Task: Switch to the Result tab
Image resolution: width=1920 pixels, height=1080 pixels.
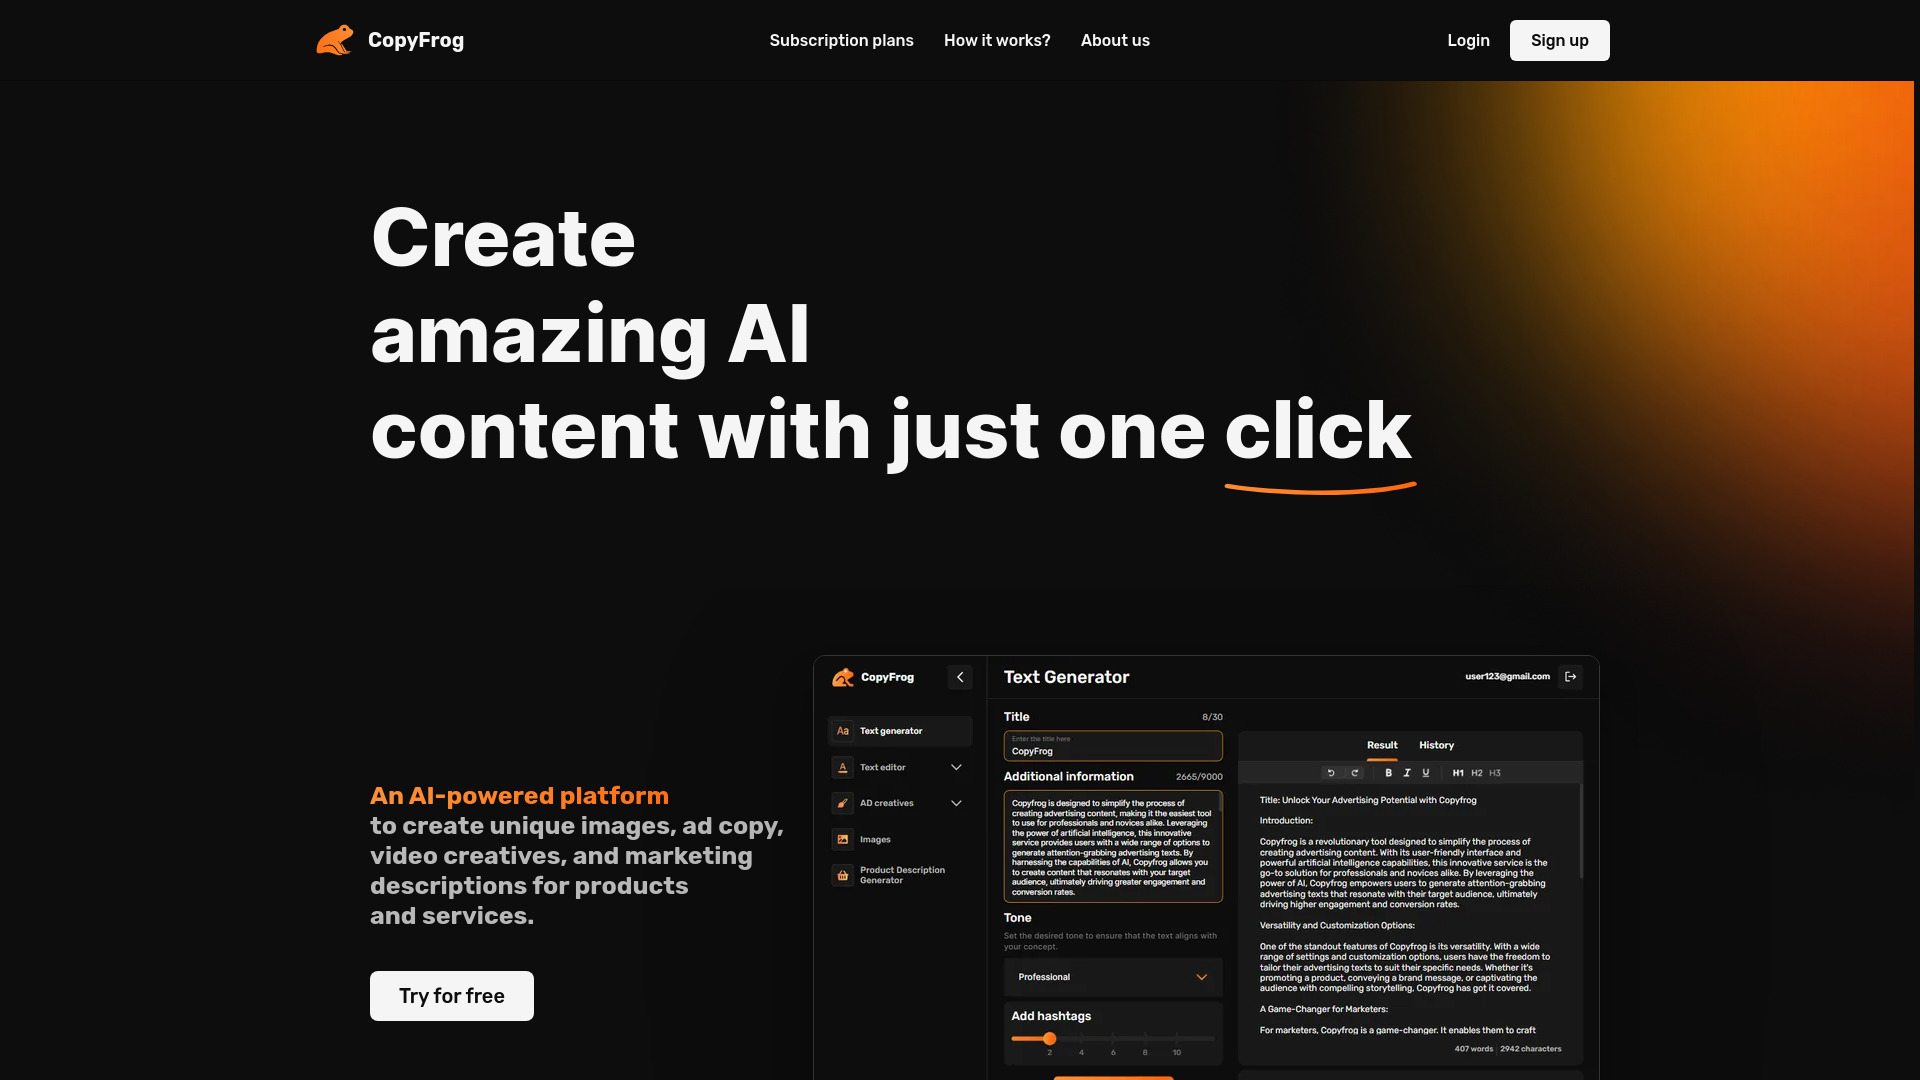Action: (1382, 744)
